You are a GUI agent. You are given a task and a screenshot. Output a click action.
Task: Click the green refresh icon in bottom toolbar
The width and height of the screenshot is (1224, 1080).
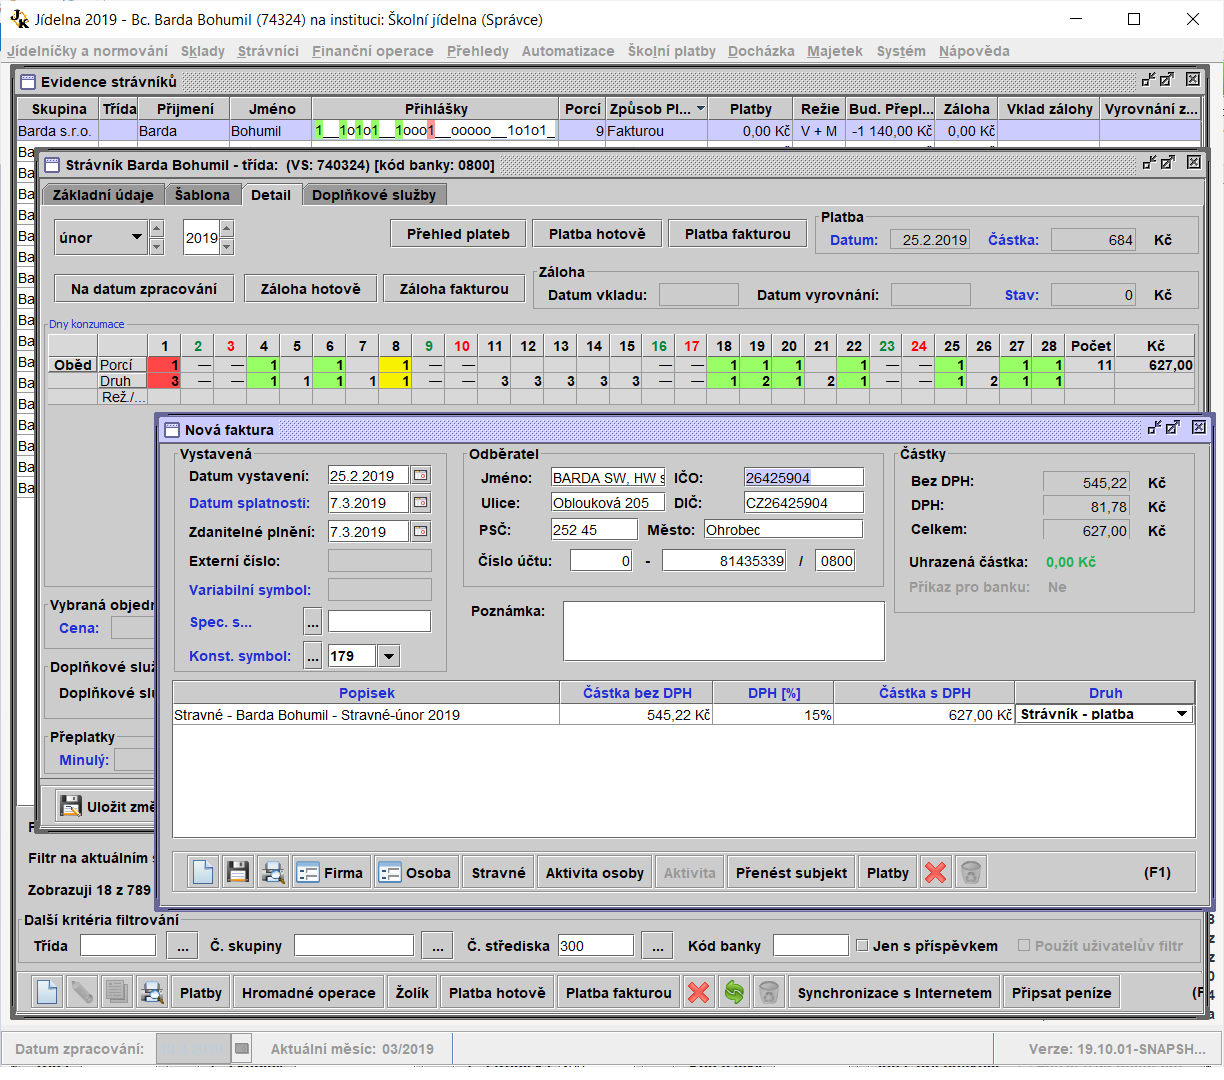pyautogui.click(x=735, y=992)
